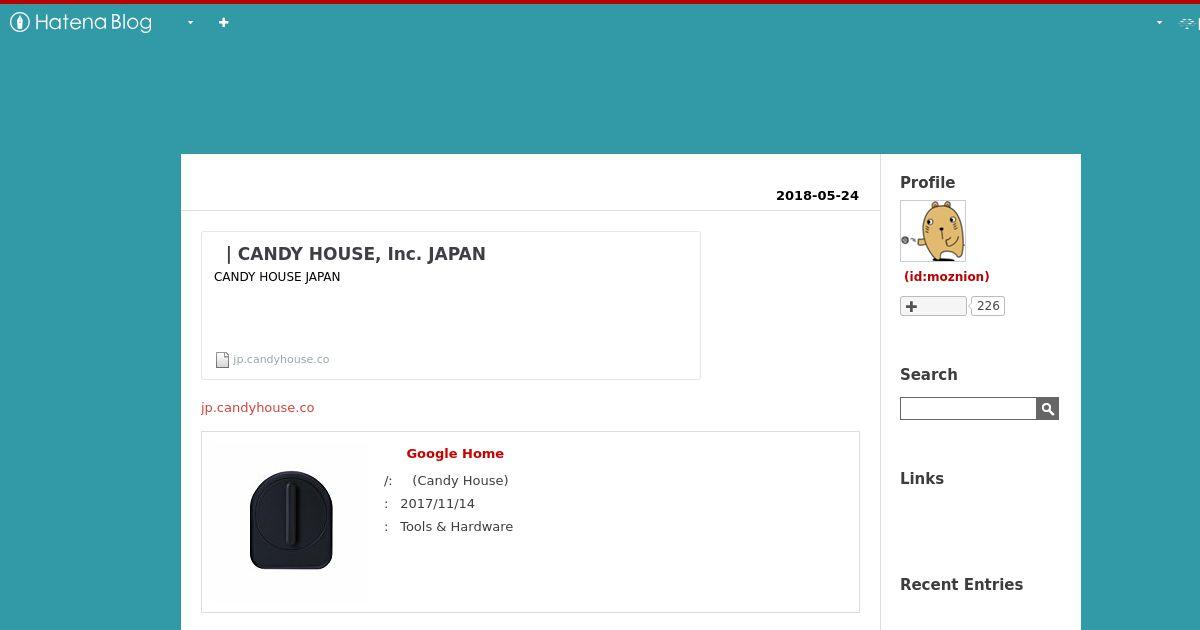Viewport: 1200px width, 630px height.
Task: Expand the dropdown arrow beside Hatena Blog logo
Action: (x=190, y=22)
